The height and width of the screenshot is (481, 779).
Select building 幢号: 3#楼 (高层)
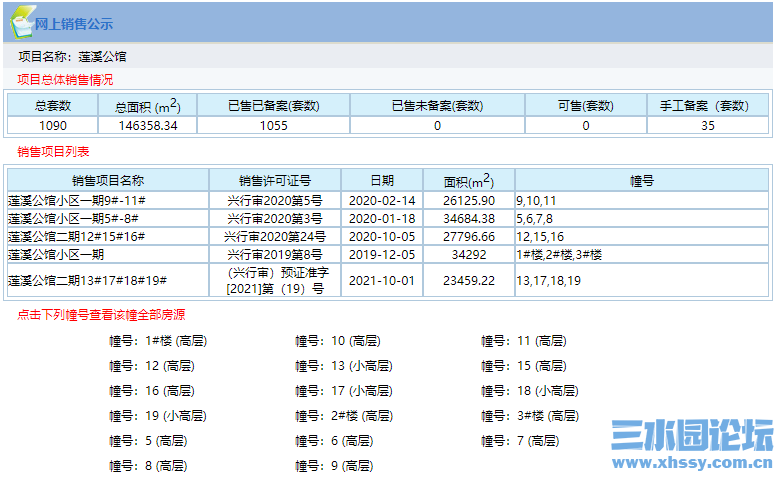530,415
